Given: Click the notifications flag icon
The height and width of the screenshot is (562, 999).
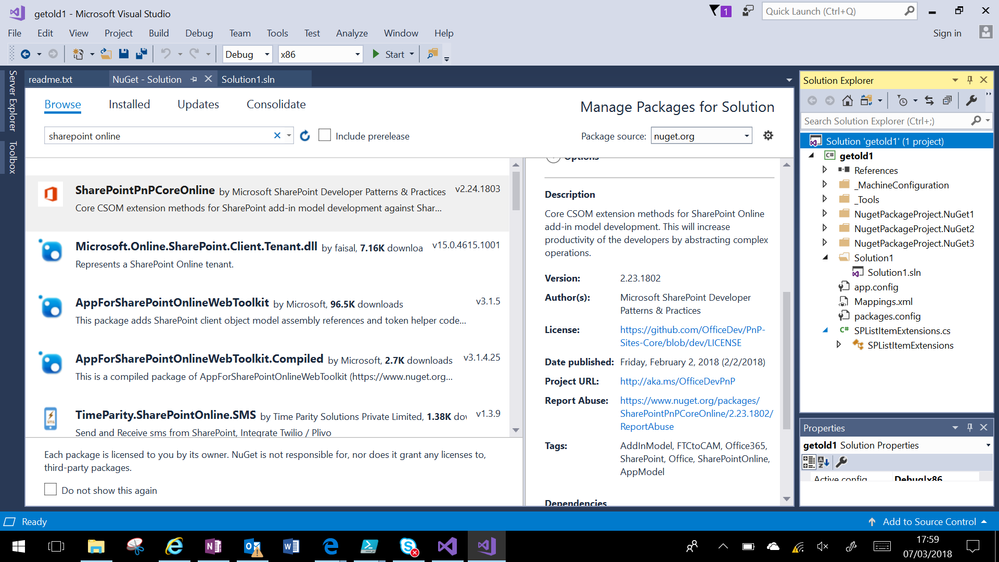Looking at the screenshot, I should click(720, 11).
